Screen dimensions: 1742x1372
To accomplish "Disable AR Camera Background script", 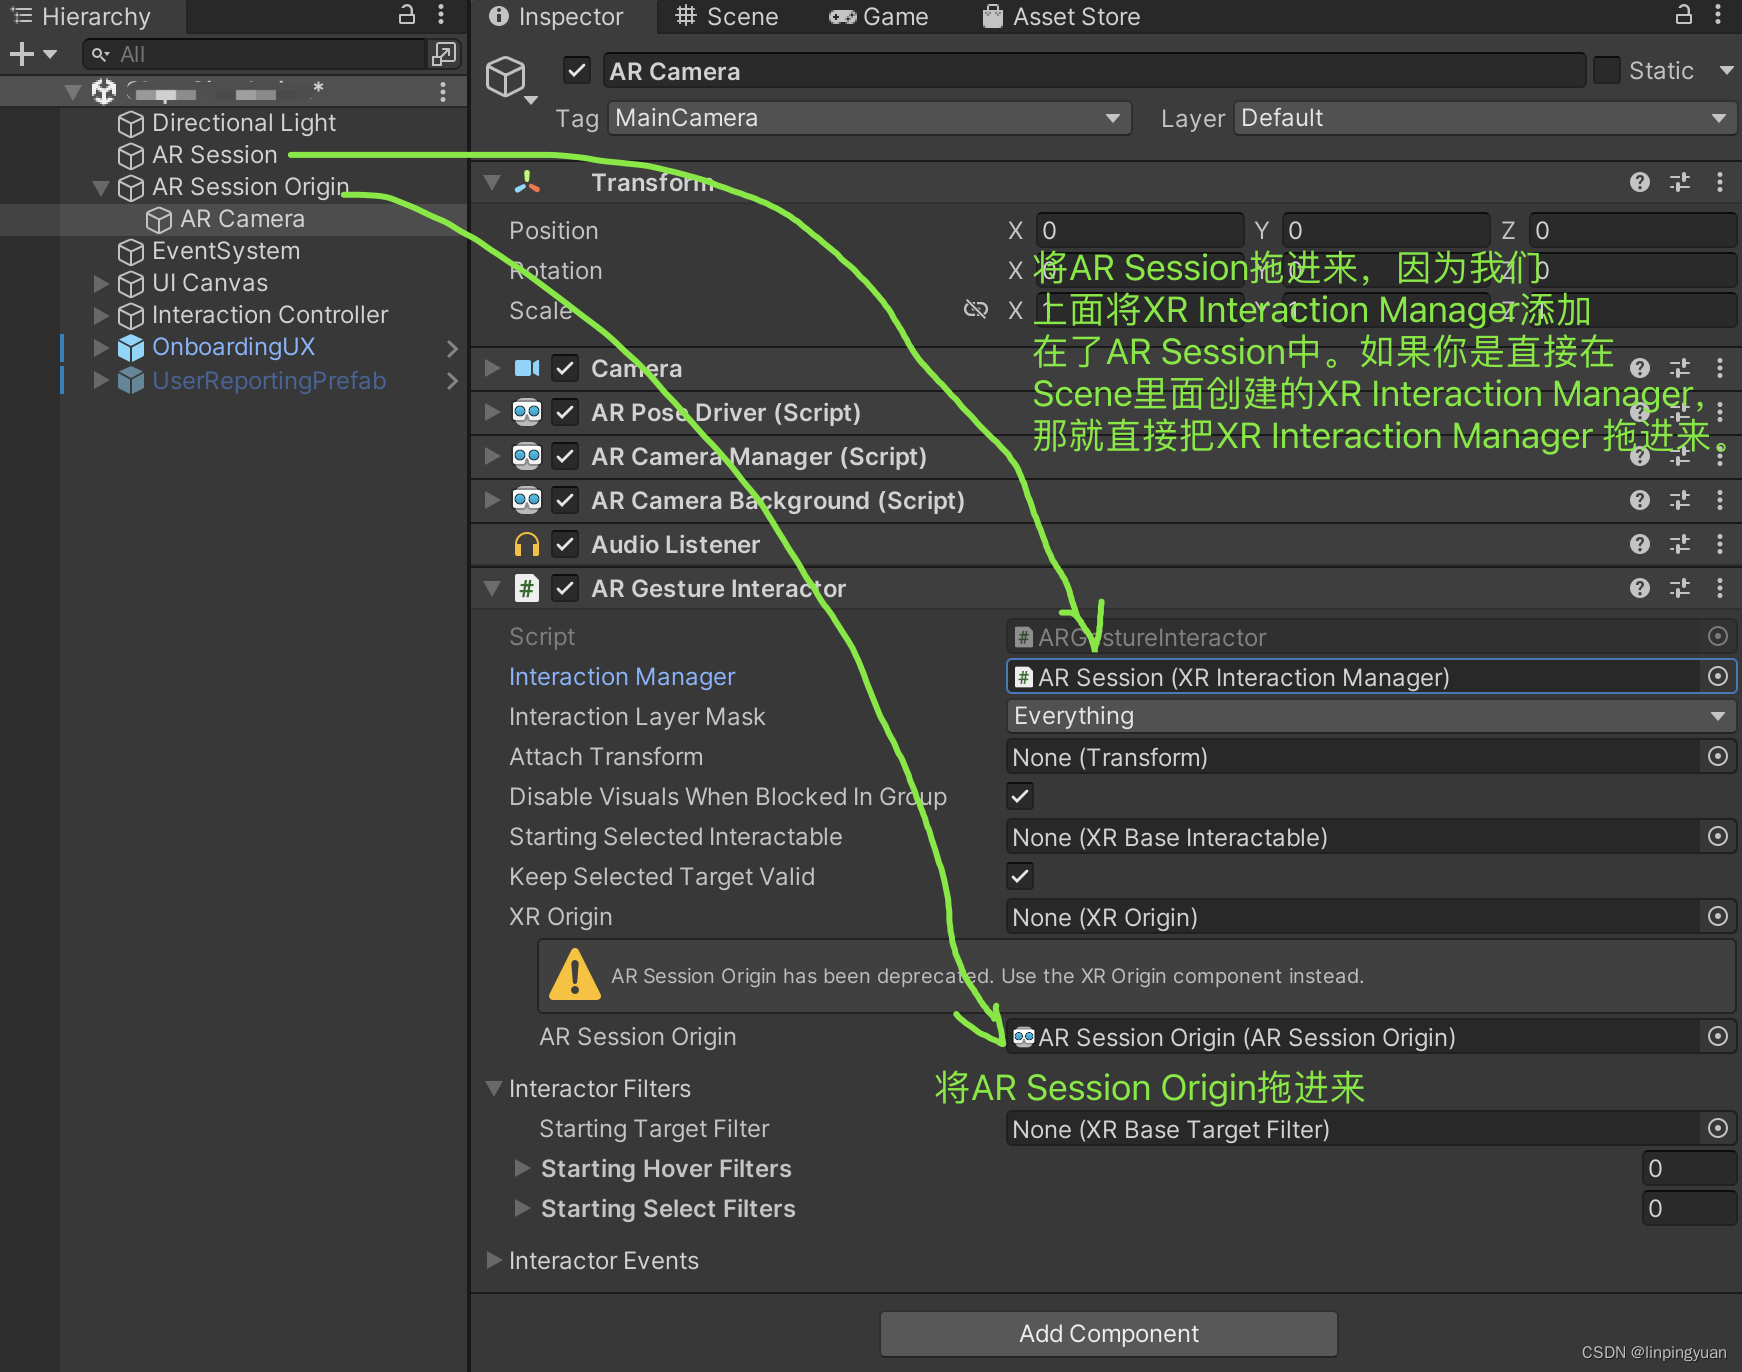I will point(565,500).
